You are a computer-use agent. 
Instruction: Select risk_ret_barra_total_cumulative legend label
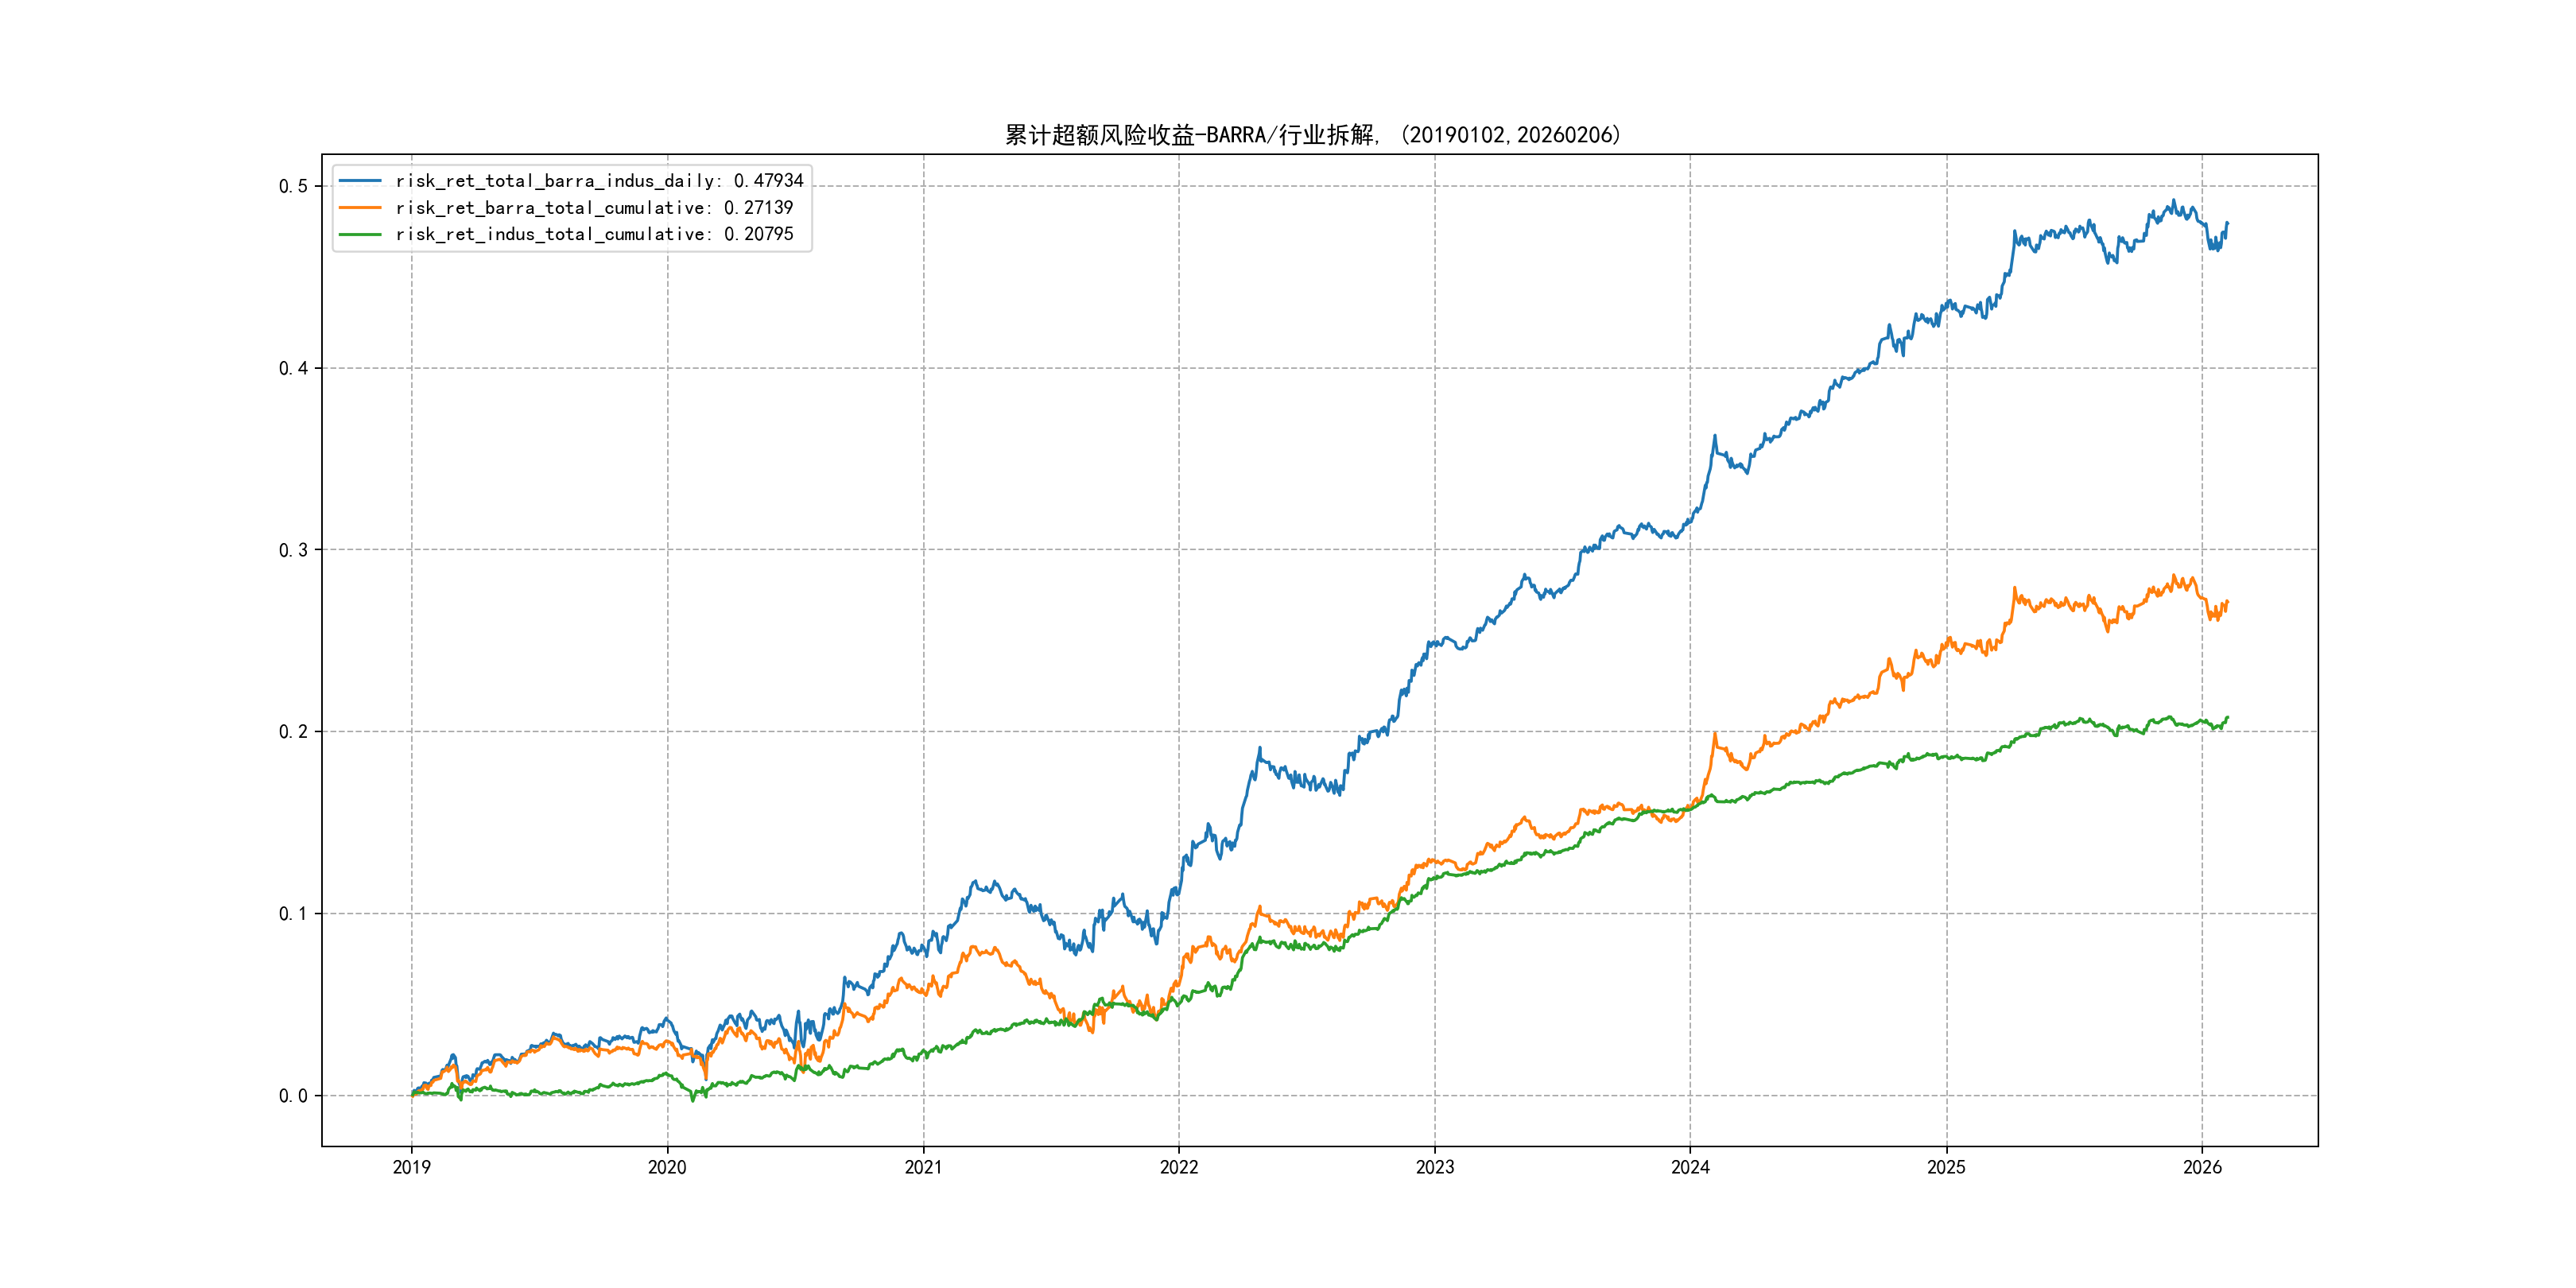point(594,208)
